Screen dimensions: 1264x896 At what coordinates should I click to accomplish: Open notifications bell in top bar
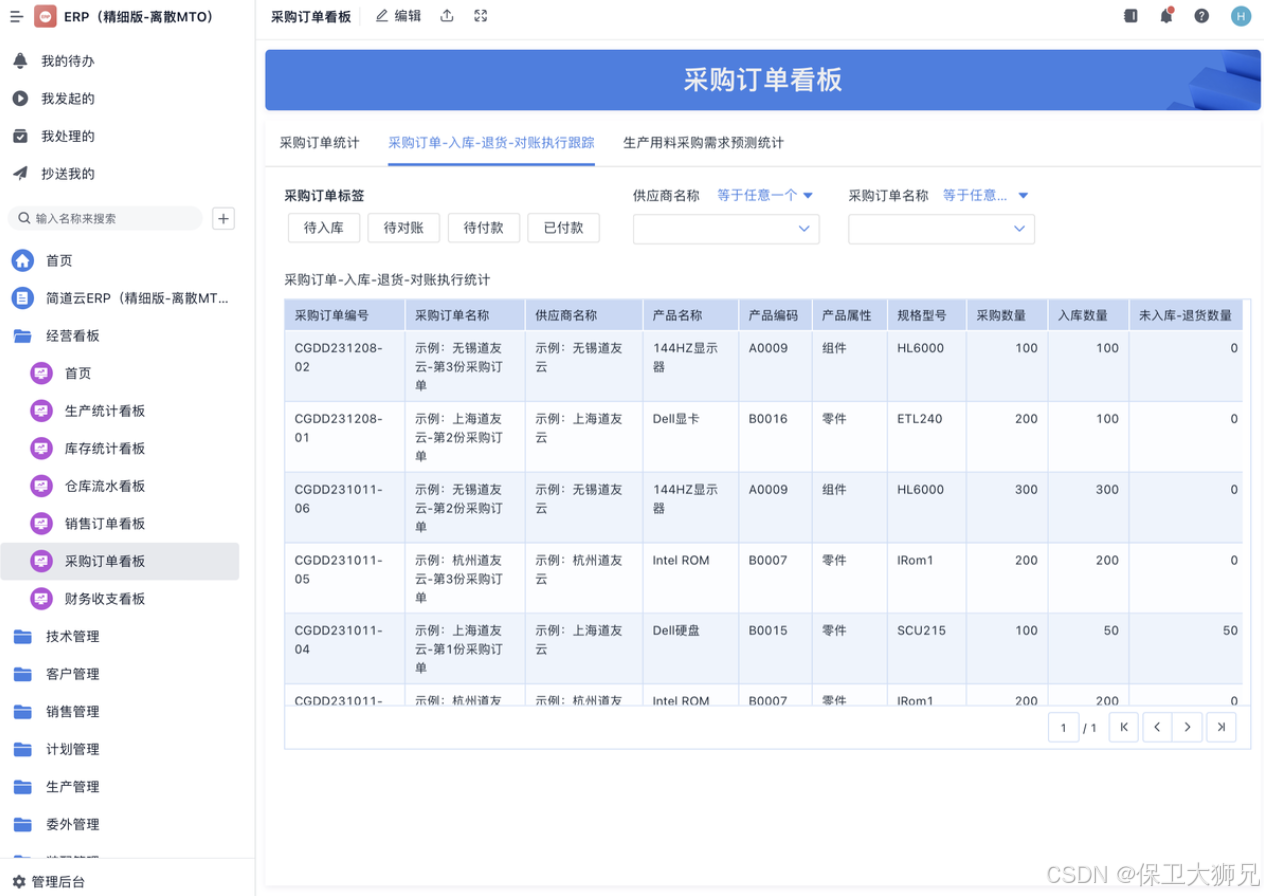[1166, 16]
